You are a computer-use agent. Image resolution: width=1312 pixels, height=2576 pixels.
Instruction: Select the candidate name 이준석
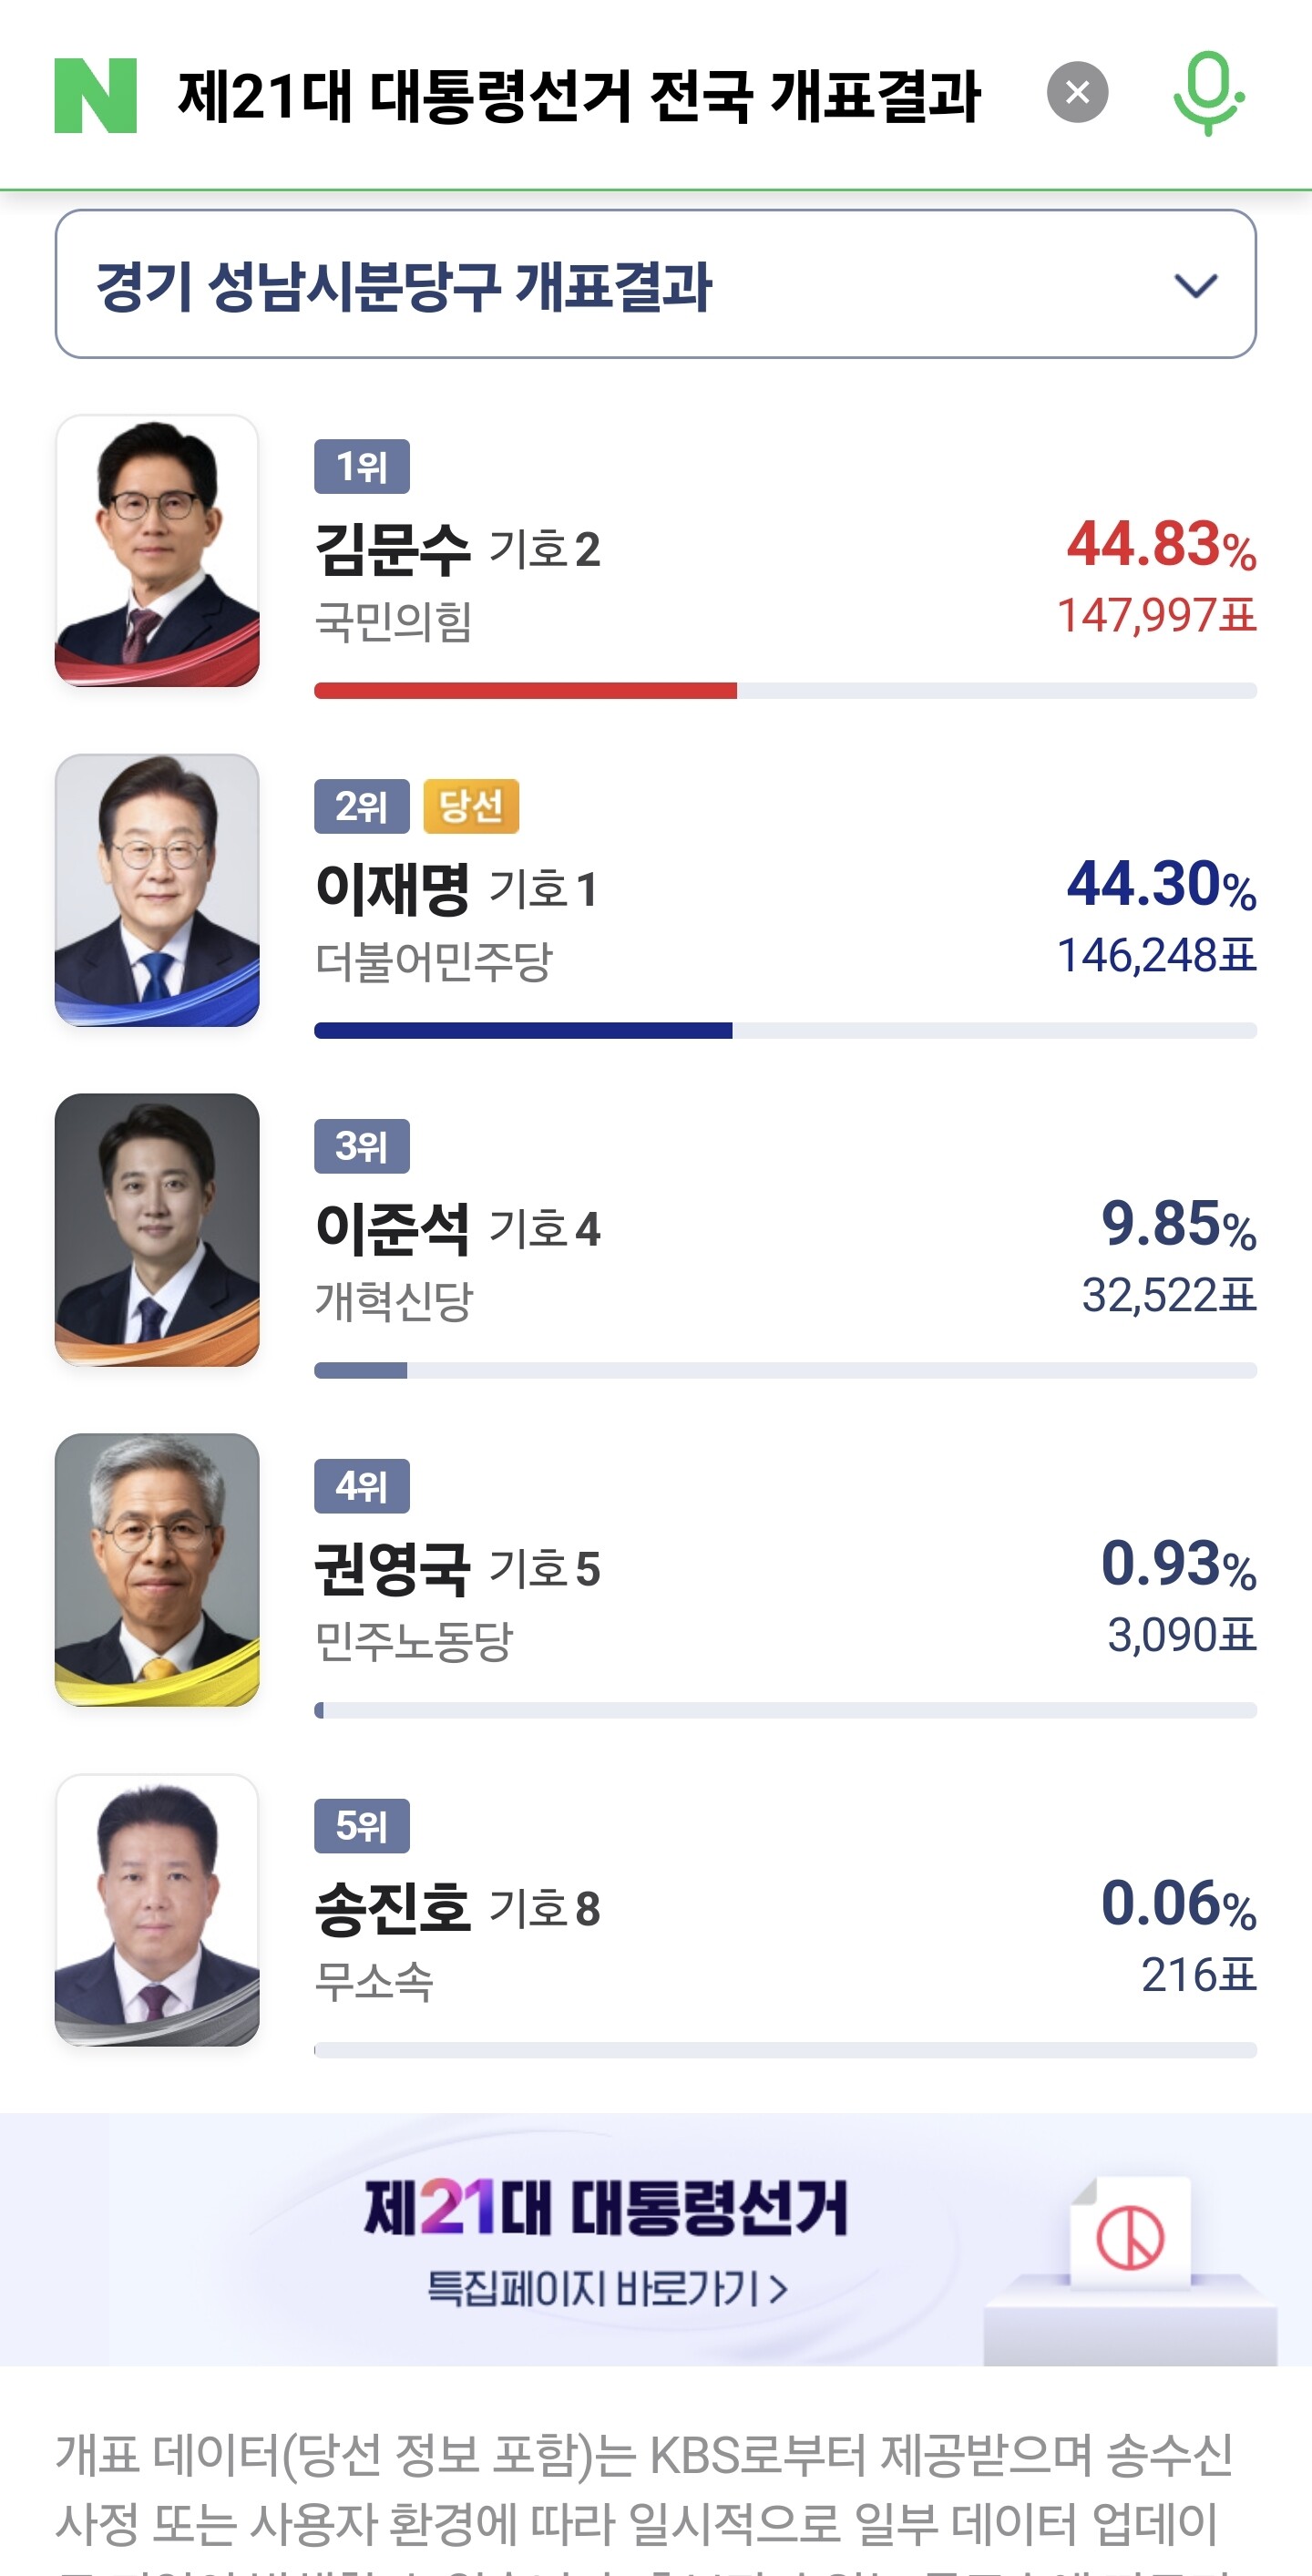(x=392, y=1229)
